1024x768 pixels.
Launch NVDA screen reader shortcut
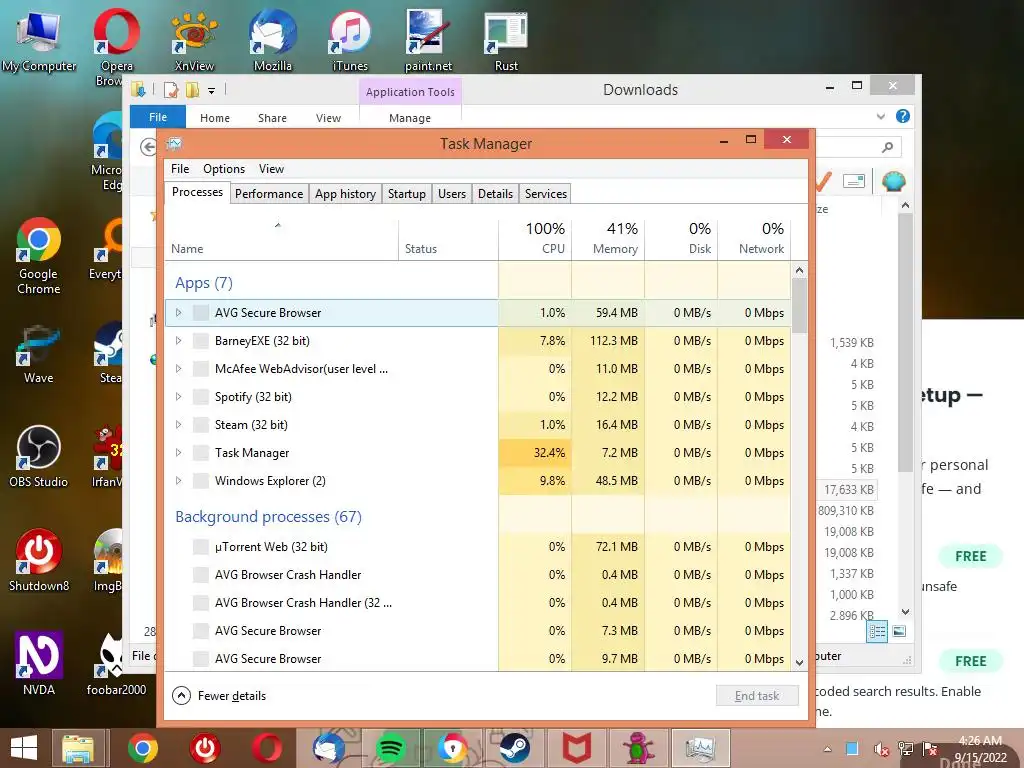(x=39, y=662)
